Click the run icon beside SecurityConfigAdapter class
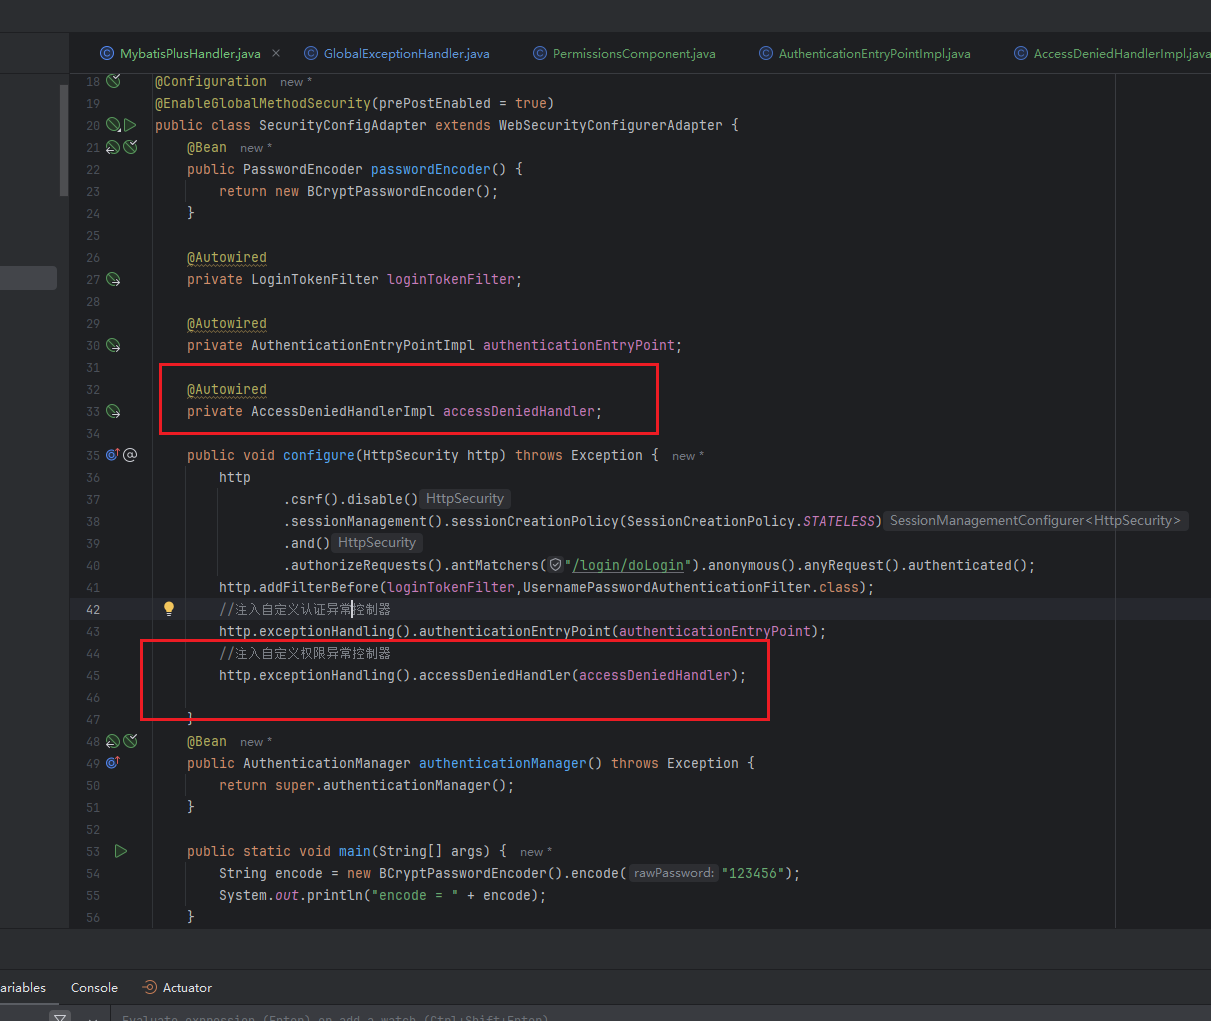Screen dimensions: 1211x1021 (x=130, y=125)
